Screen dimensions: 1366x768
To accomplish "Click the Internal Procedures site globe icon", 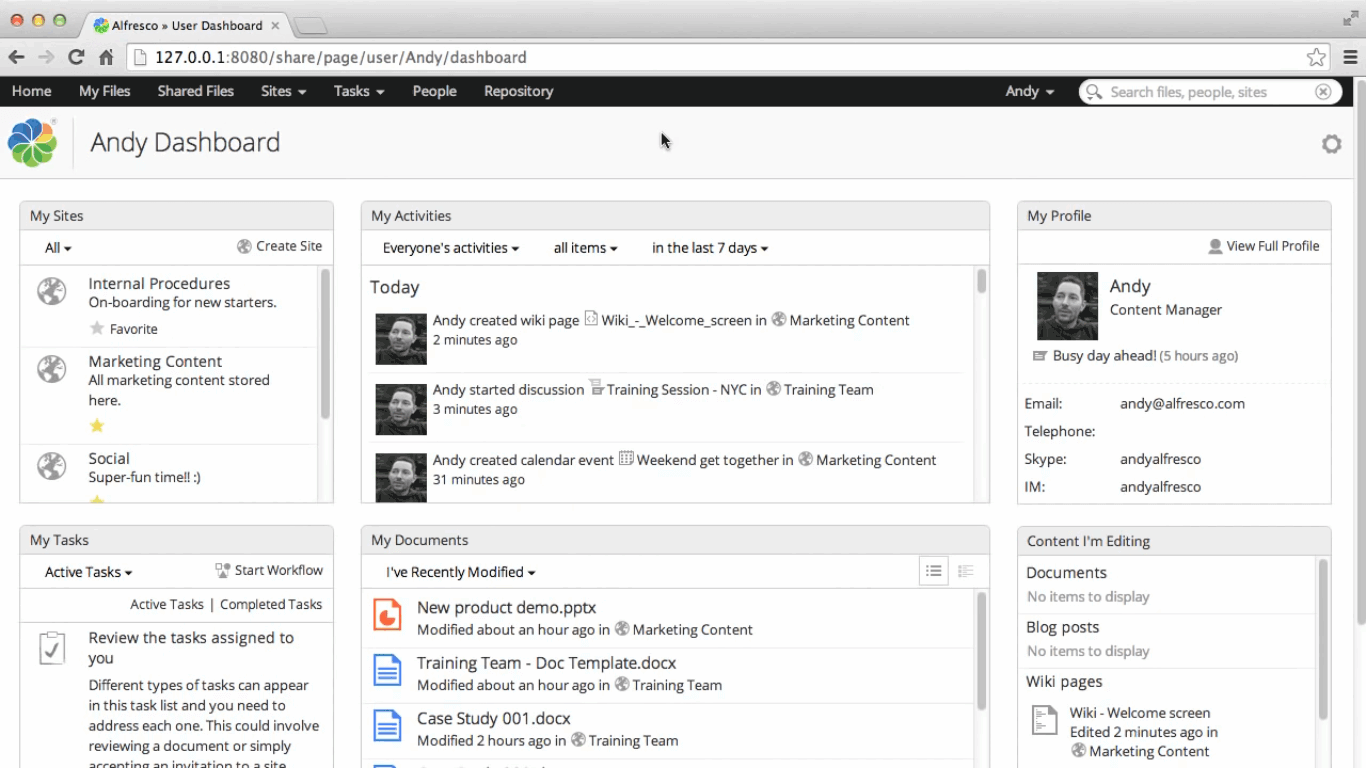I will (x=51, y=291).
